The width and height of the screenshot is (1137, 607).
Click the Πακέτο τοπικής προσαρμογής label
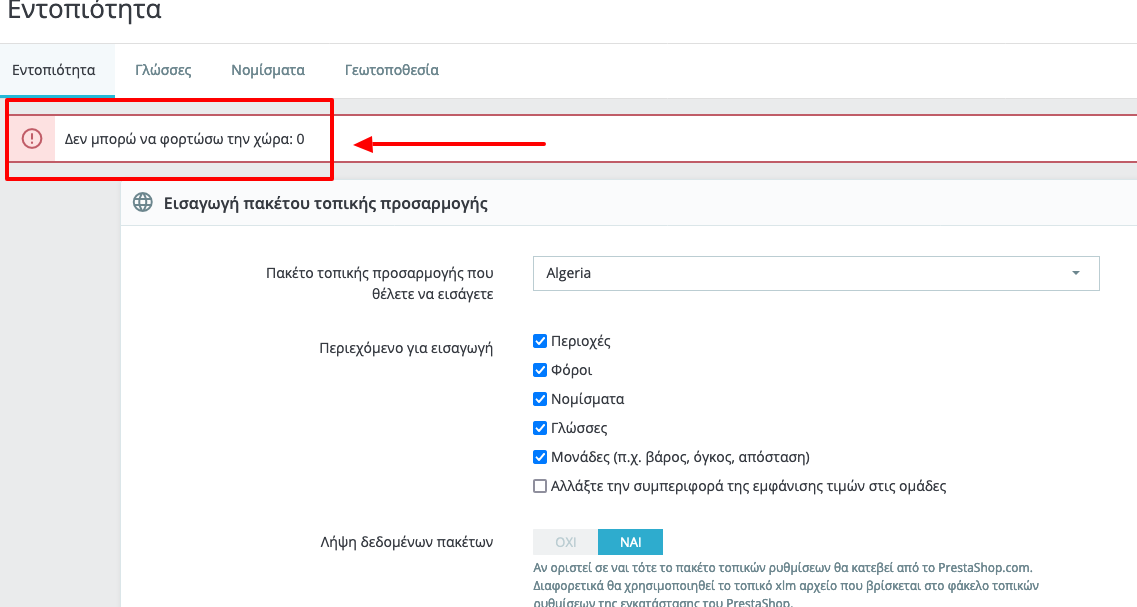click(380, 284)
